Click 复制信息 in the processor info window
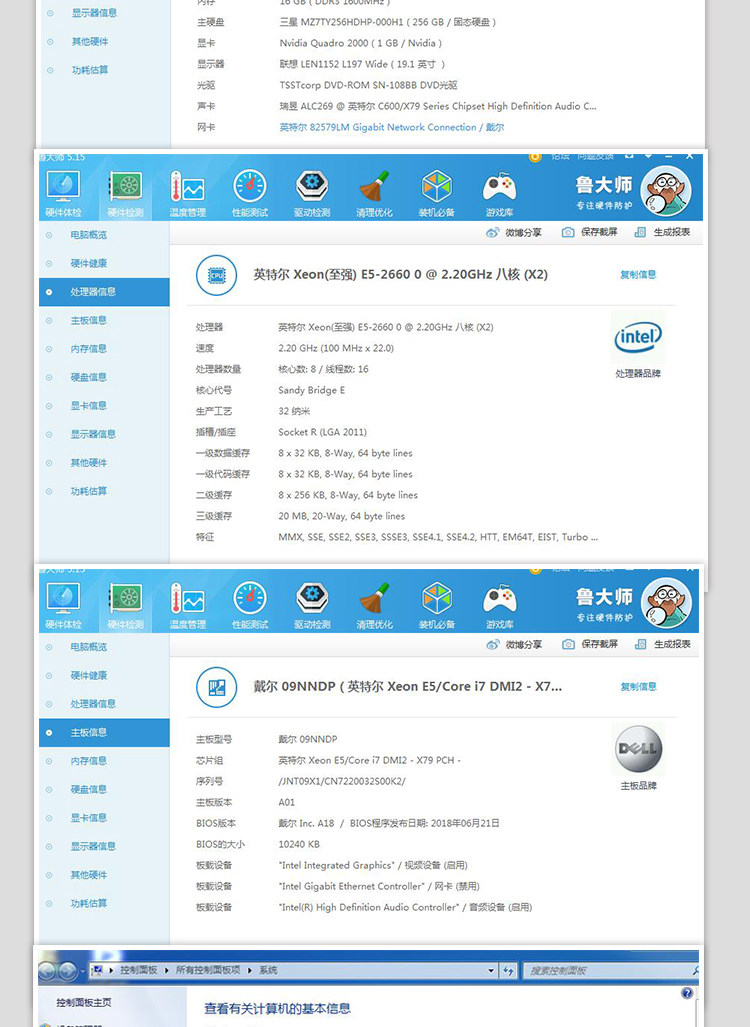The height and width of the screenshot is (1027, 750). [x=638, y=275]
